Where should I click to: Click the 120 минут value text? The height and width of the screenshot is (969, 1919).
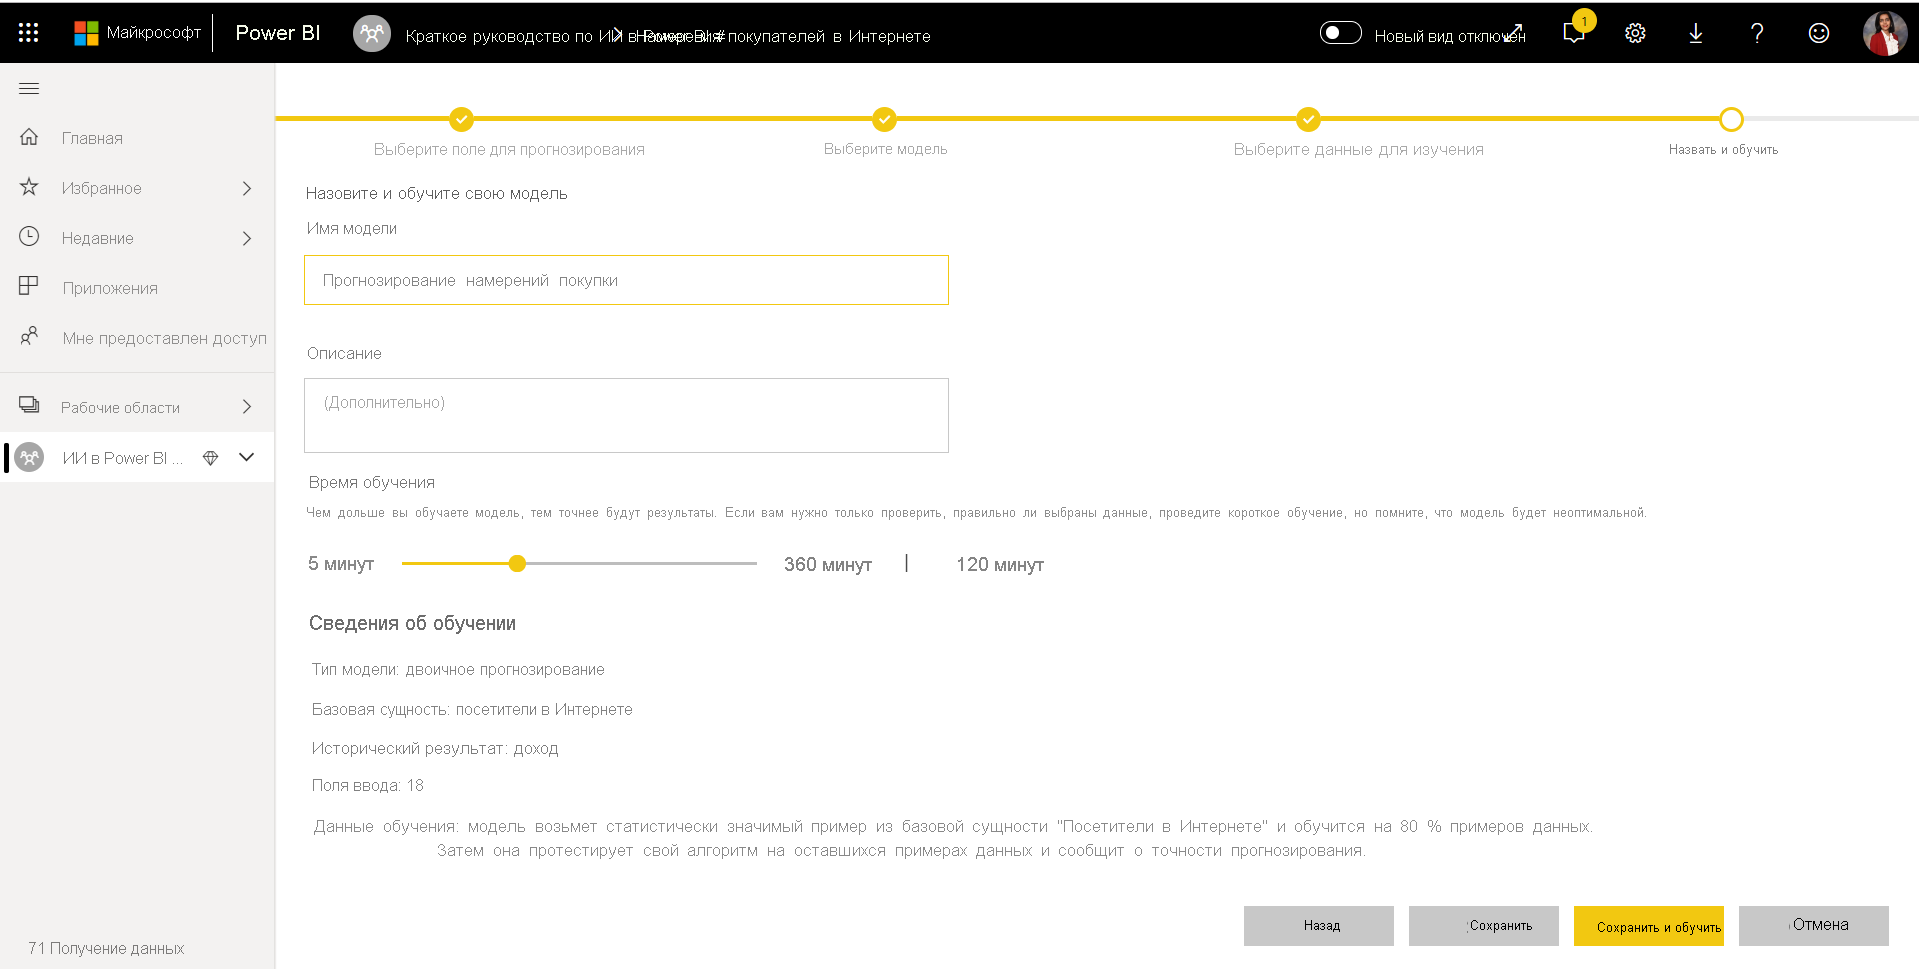click(1000, 565)
